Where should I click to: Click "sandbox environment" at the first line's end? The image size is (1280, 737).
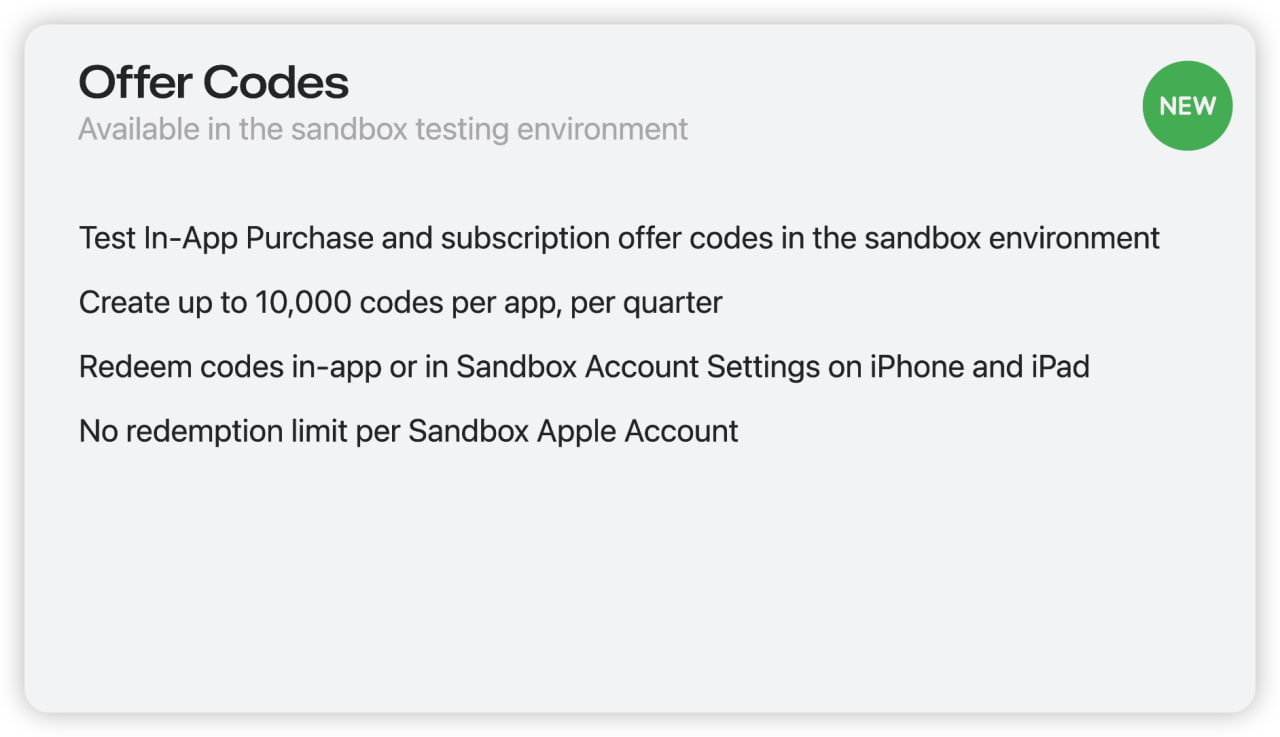(1011, 239)
